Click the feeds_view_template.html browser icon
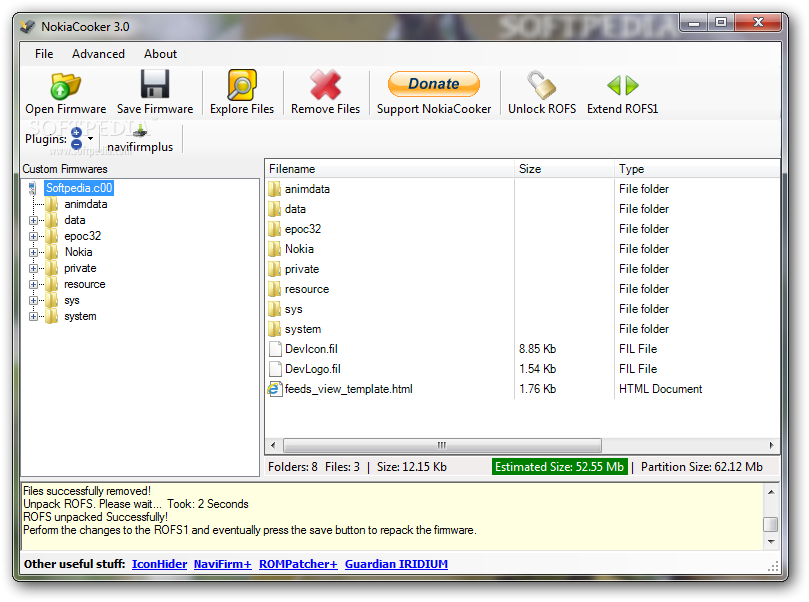This screenshot has height=602, width=809. tap(274, 389)
